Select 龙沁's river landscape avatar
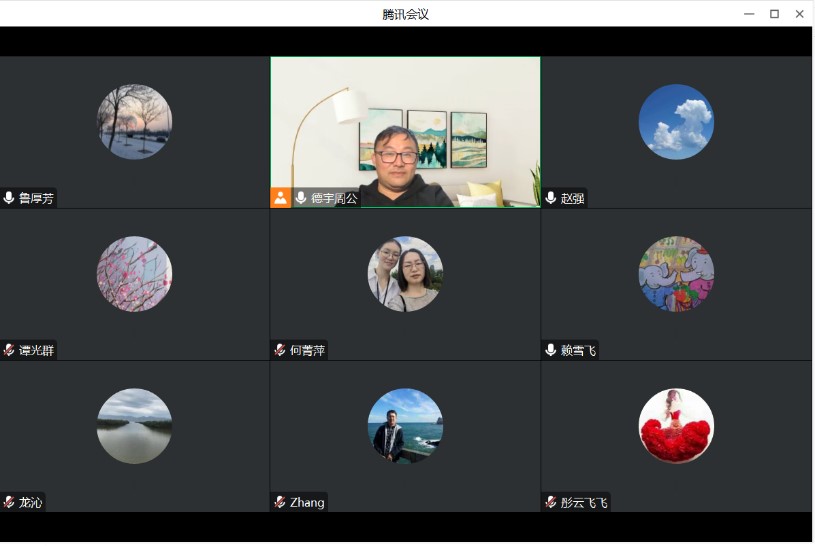Viewport: 815px width, 546px height. click(134, 426)
